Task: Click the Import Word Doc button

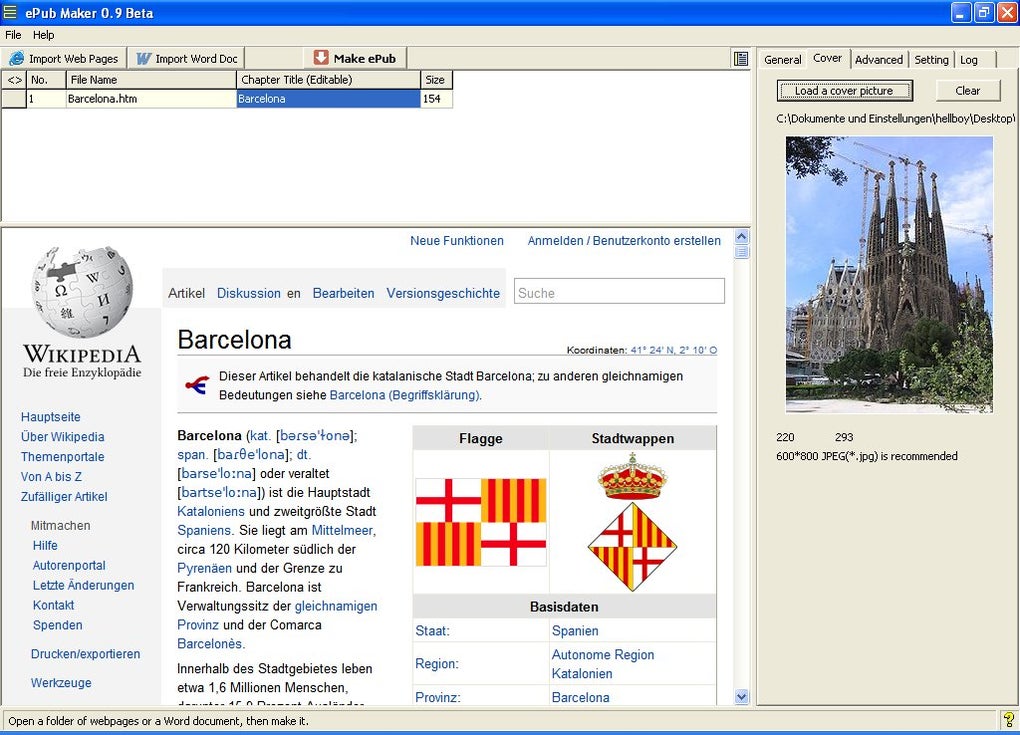Action: pos(187,59)
